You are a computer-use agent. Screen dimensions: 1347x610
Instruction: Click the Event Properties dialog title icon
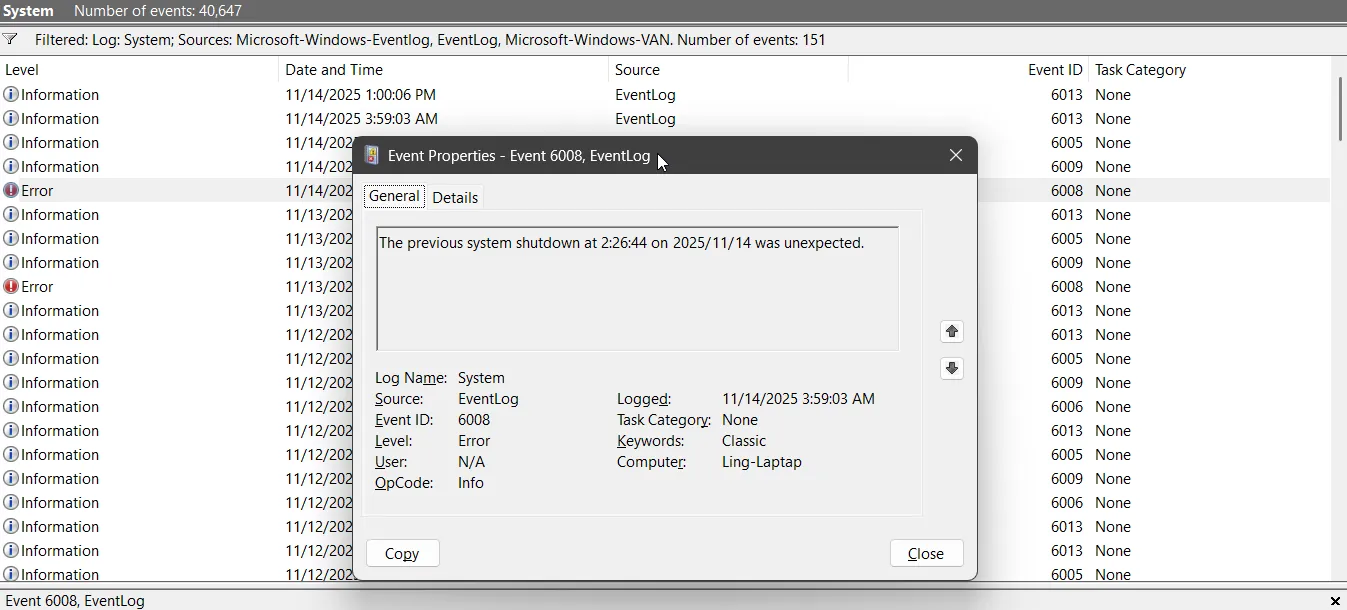[x=372, y=155]
